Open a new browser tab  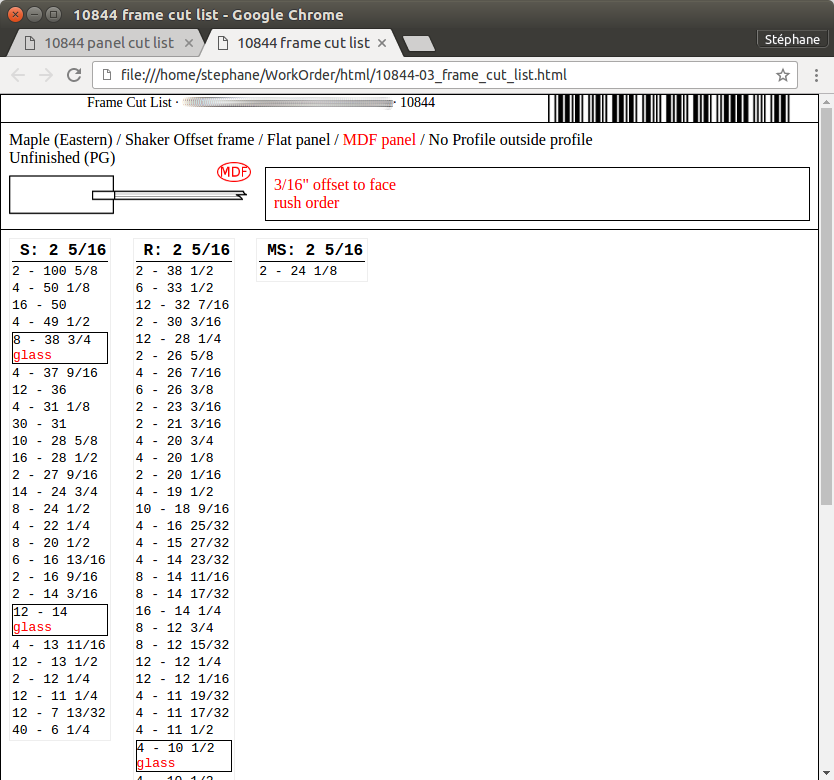pyautogui.click(x=417, y=43)
